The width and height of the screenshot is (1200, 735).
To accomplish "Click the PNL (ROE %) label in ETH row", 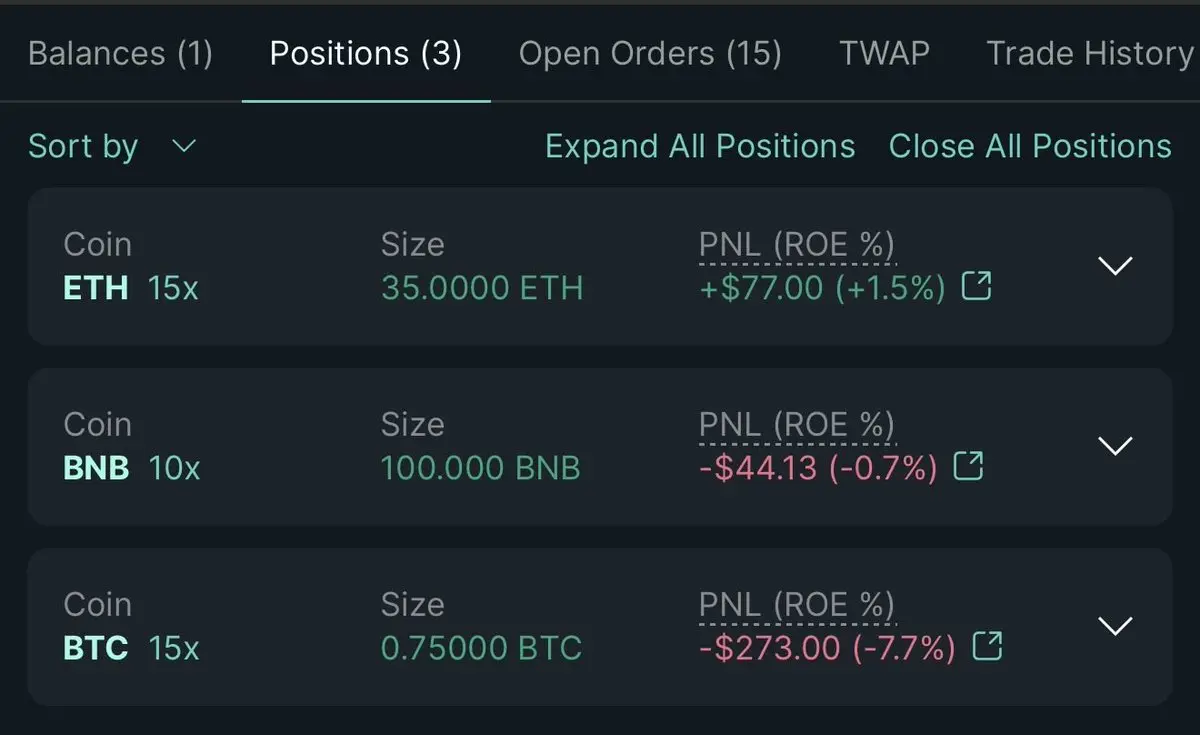I will pyautogui.click(x=797, y=246).
